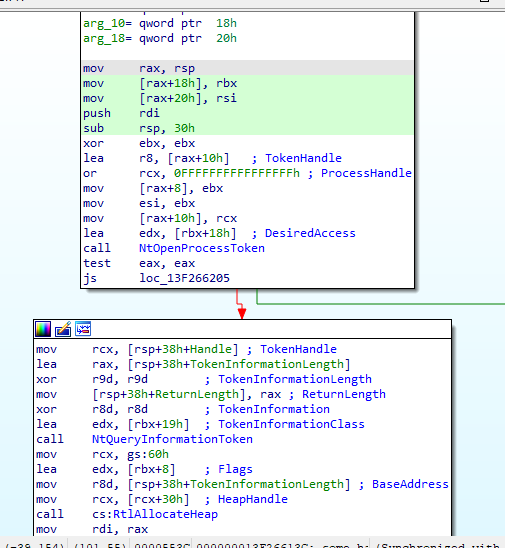Viewport: 505px width, 548px height.
Task: Click the 'xor ebx, ebx' instruction
Action: pyautogui.click(x=139, y=143)
